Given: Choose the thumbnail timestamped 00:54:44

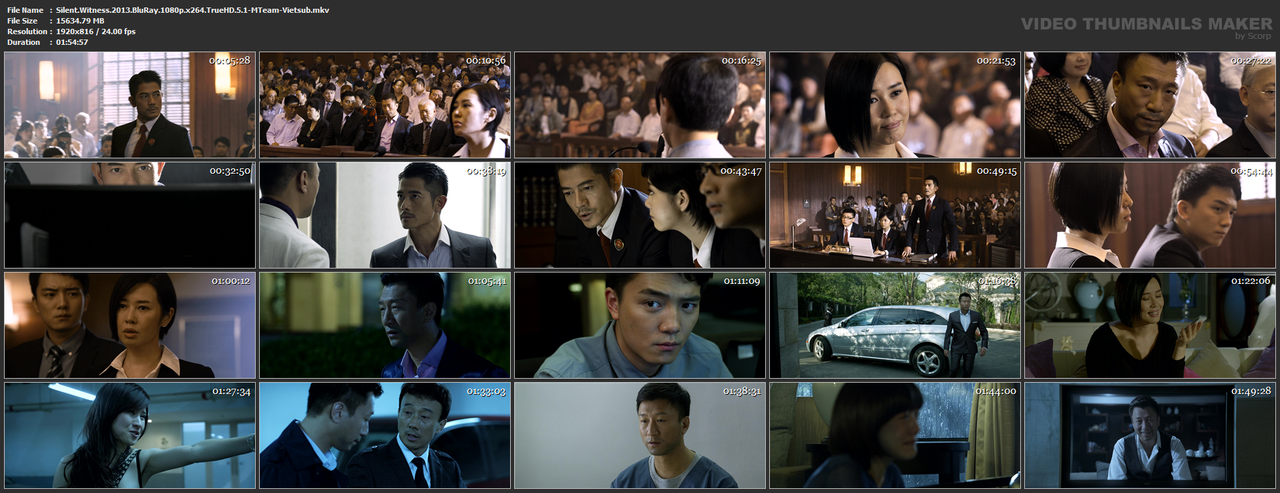Looking at the screenshot, I should 1150,215.
